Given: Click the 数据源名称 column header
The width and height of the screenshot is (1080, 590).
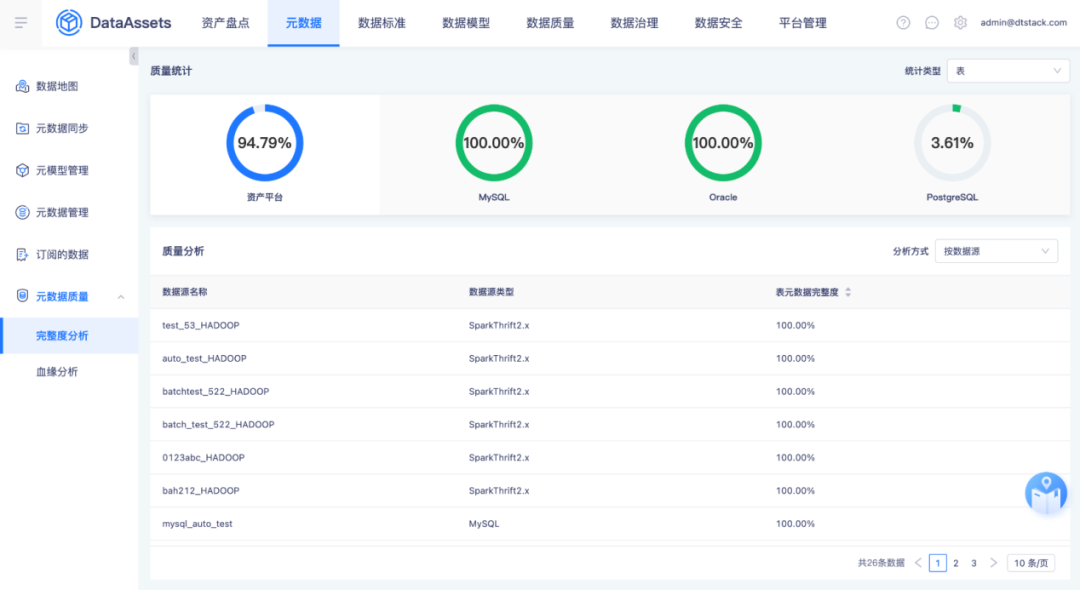Looking at the screenshot, I should pos(185,292).
